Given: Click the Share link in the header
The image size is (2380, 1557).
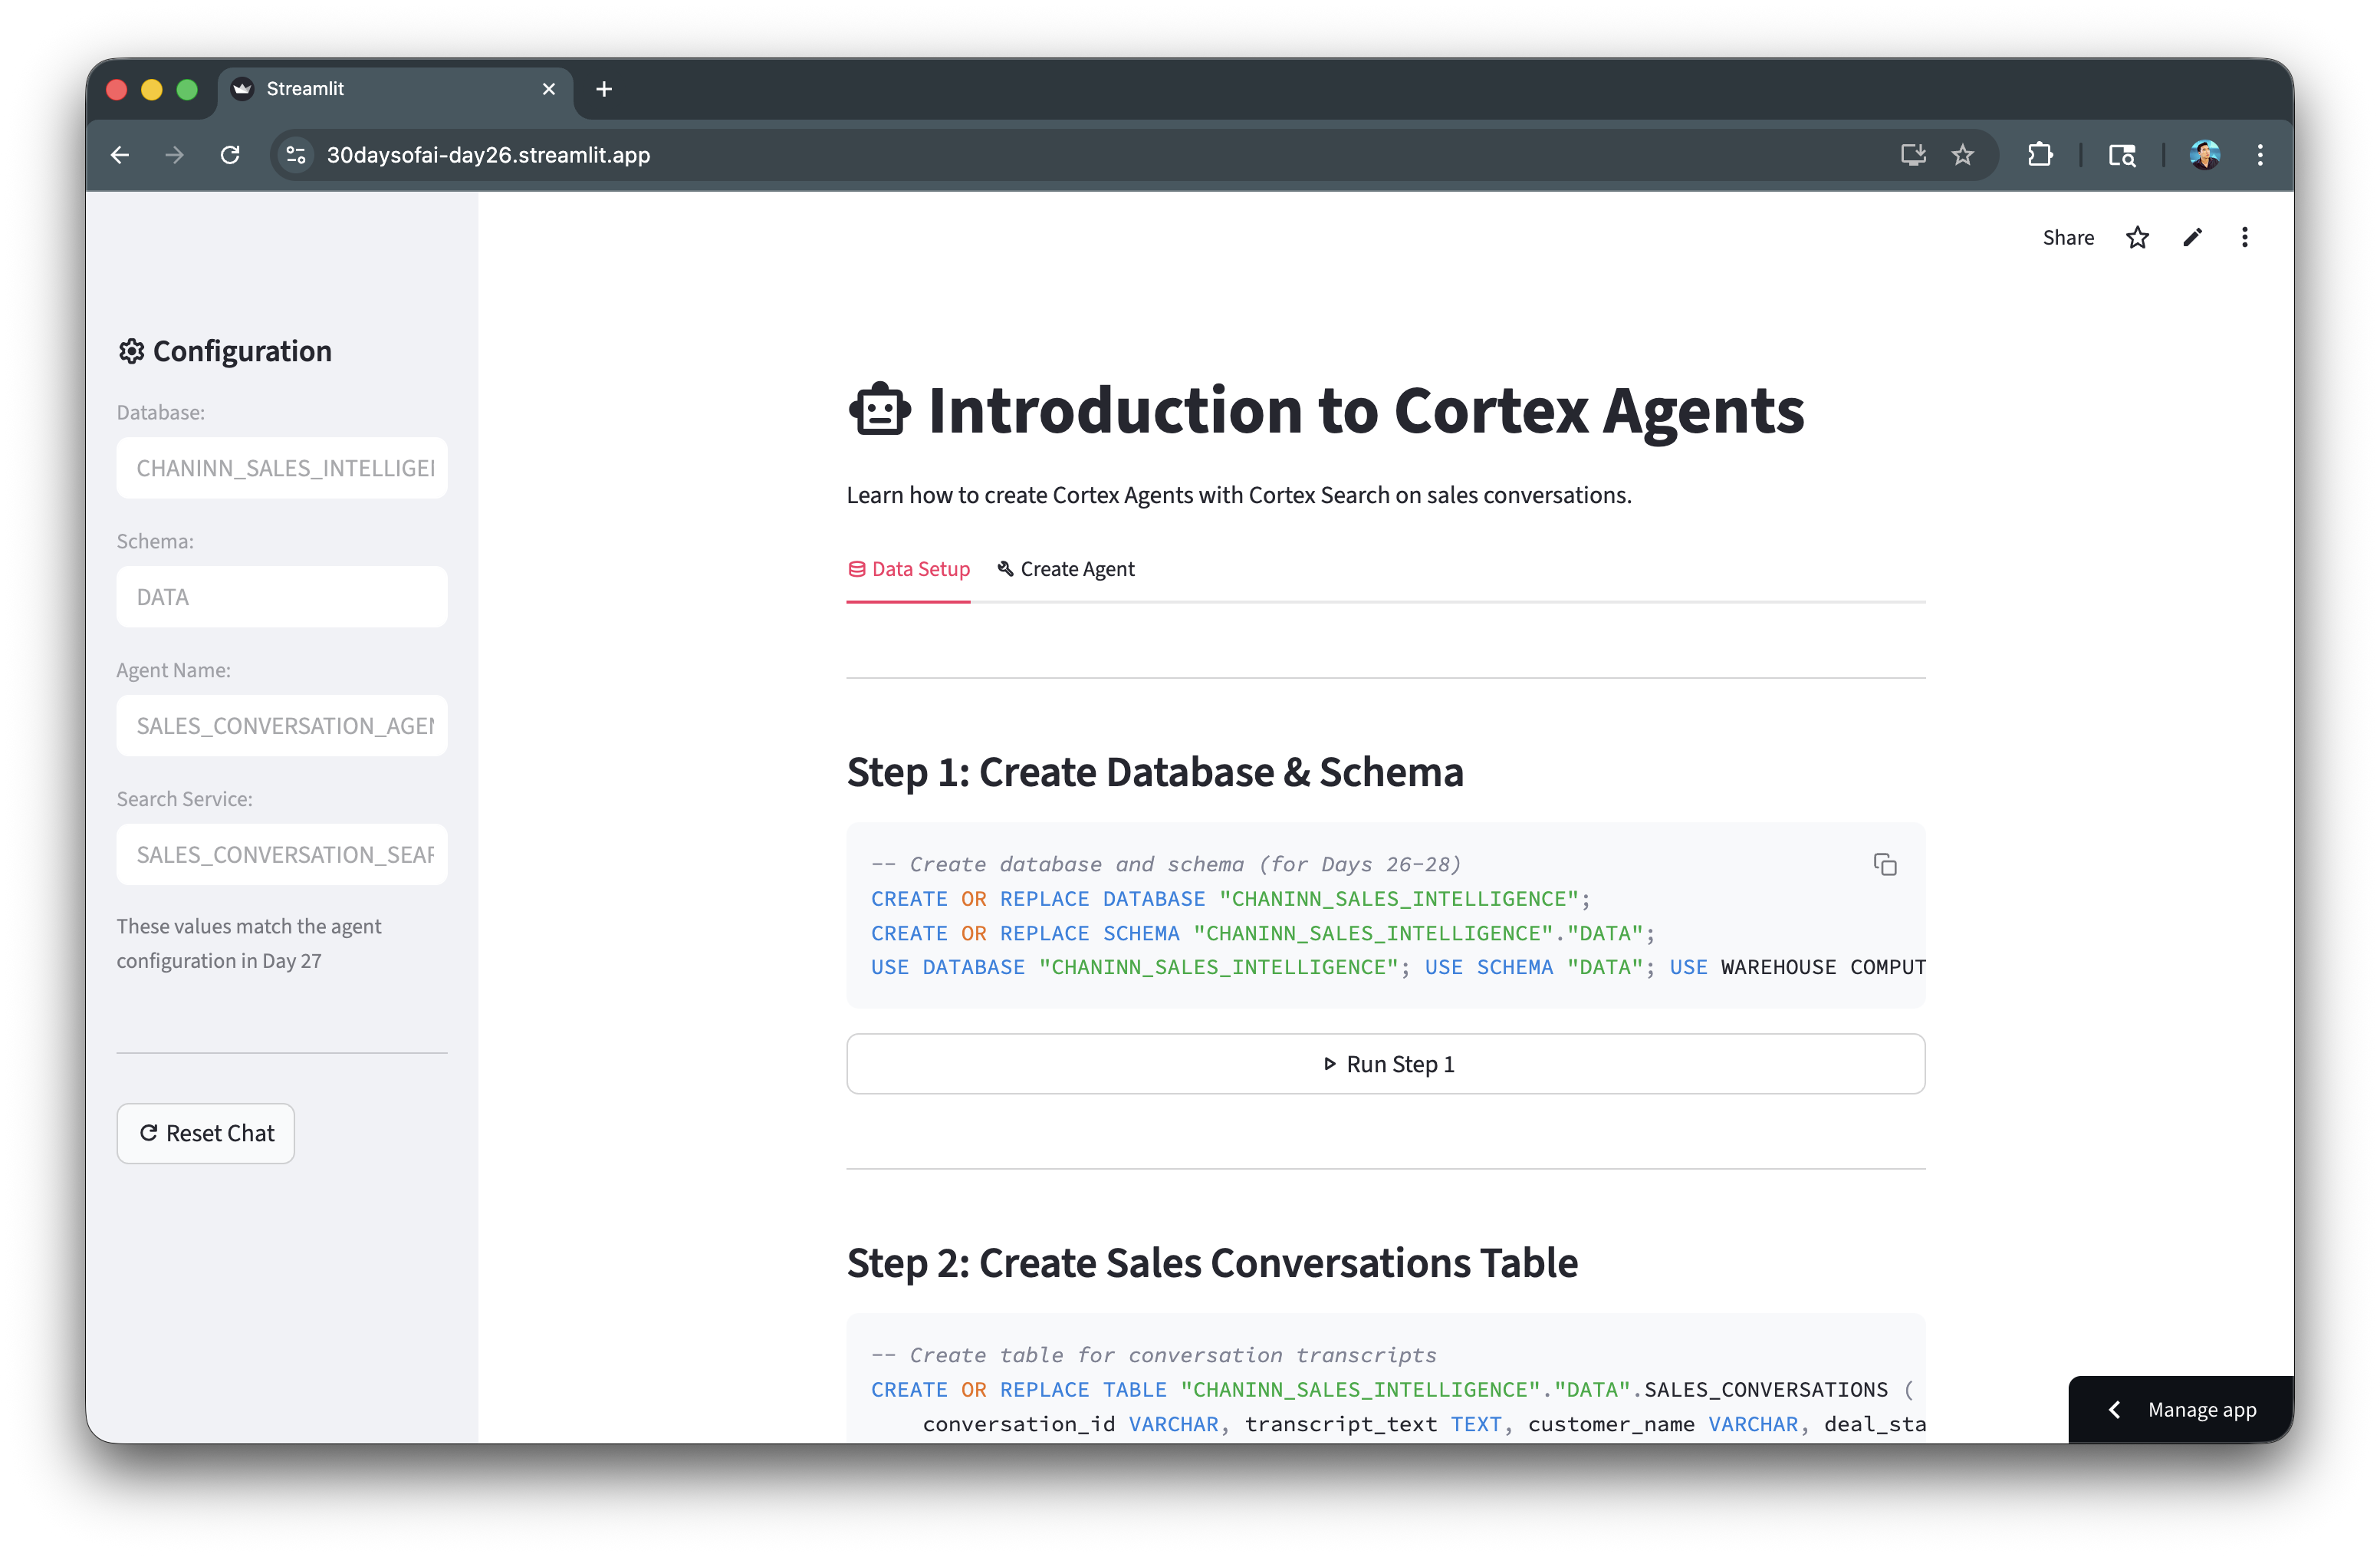Looking at the screenshot, I should [2068, 237].
